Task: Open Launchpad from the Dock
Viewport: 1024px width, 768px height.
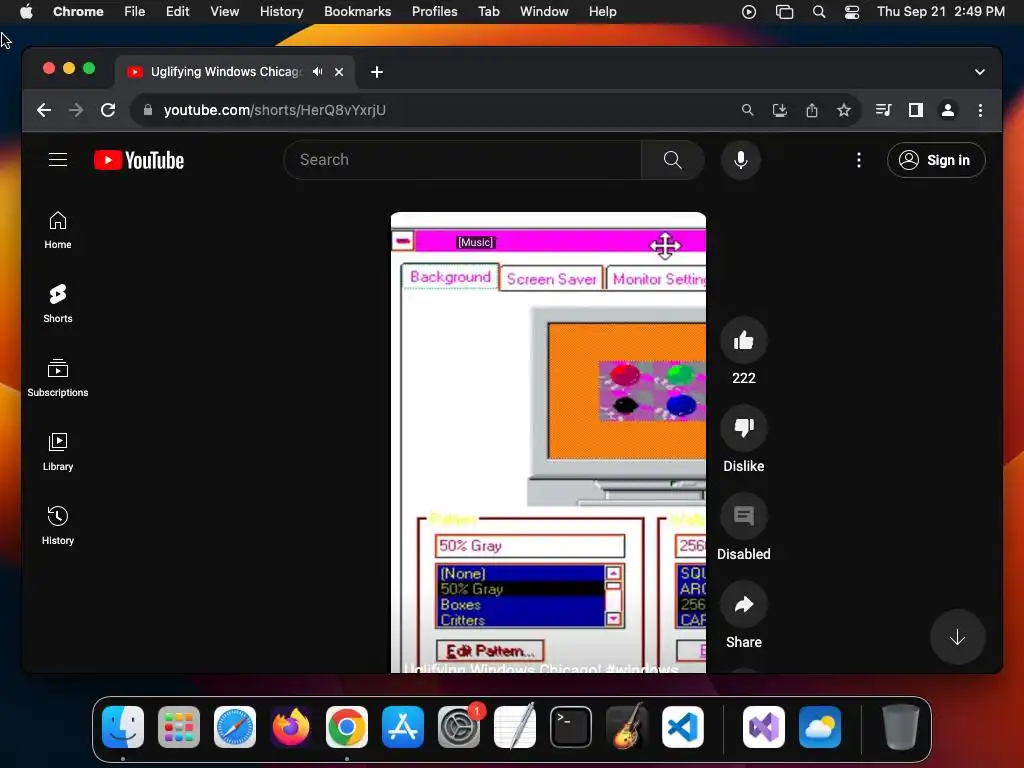Action: click(179, 727)
